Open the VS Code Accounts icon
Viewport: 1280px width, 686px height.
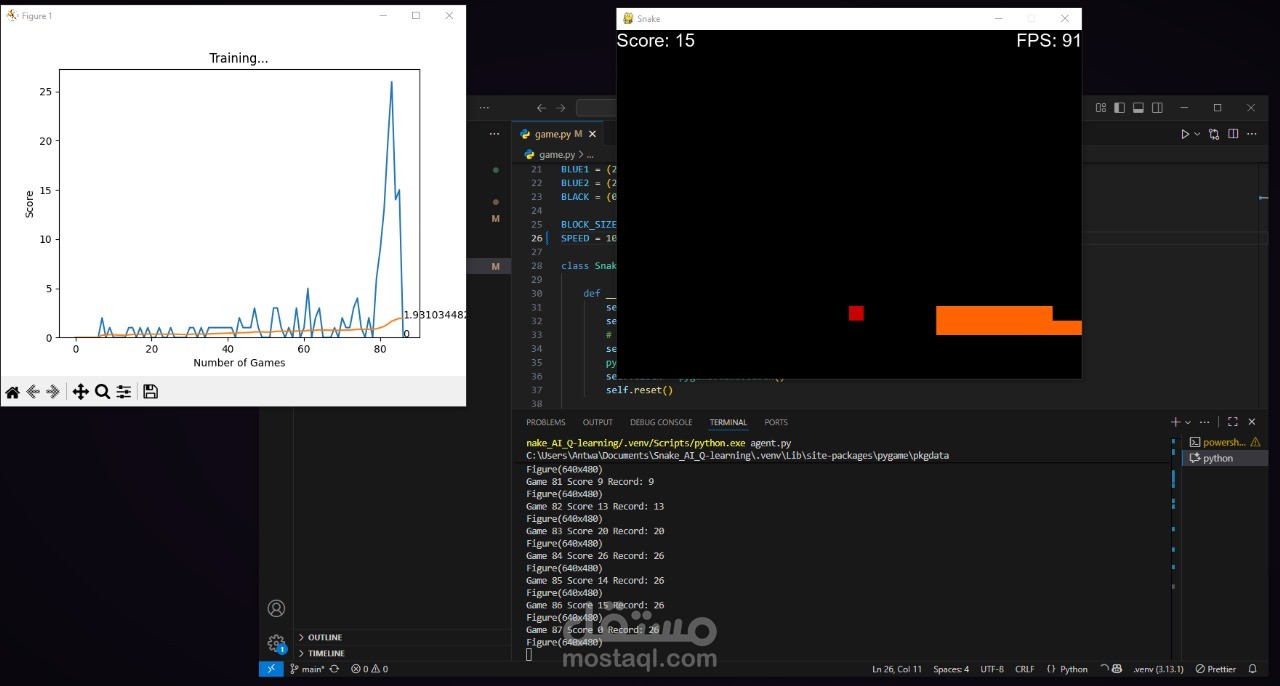coord(276,608)
